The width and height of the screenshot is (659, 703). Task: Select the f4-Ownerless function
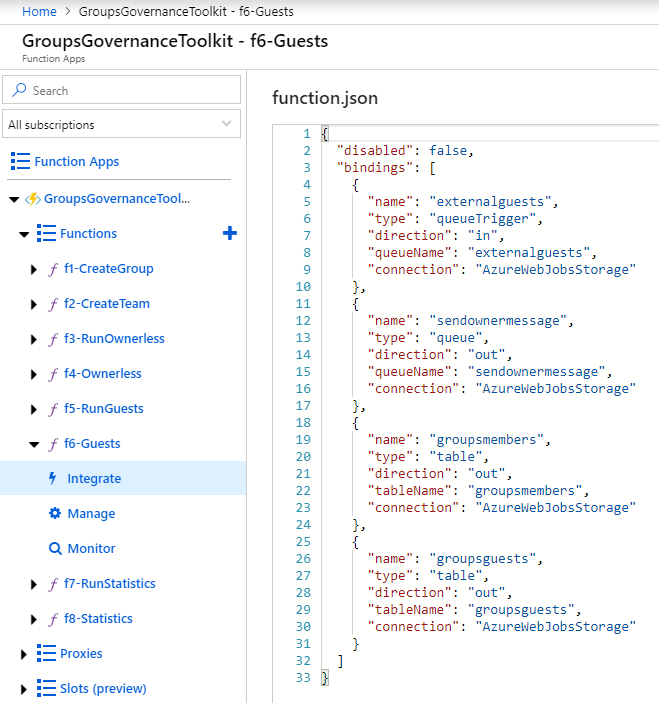click(x=102, y=373)
